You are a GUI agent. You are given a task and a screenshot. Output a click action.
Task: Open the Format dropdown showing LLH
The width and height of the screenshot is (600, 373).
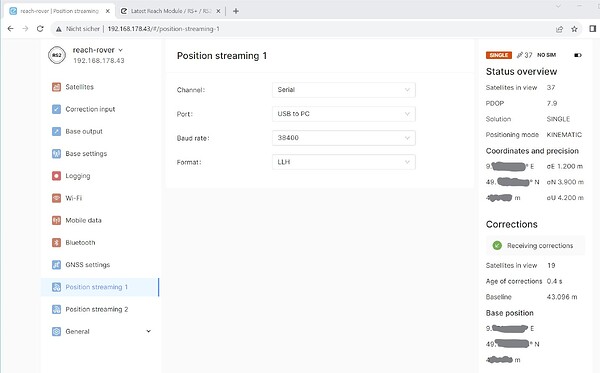[x=344, y=162]
